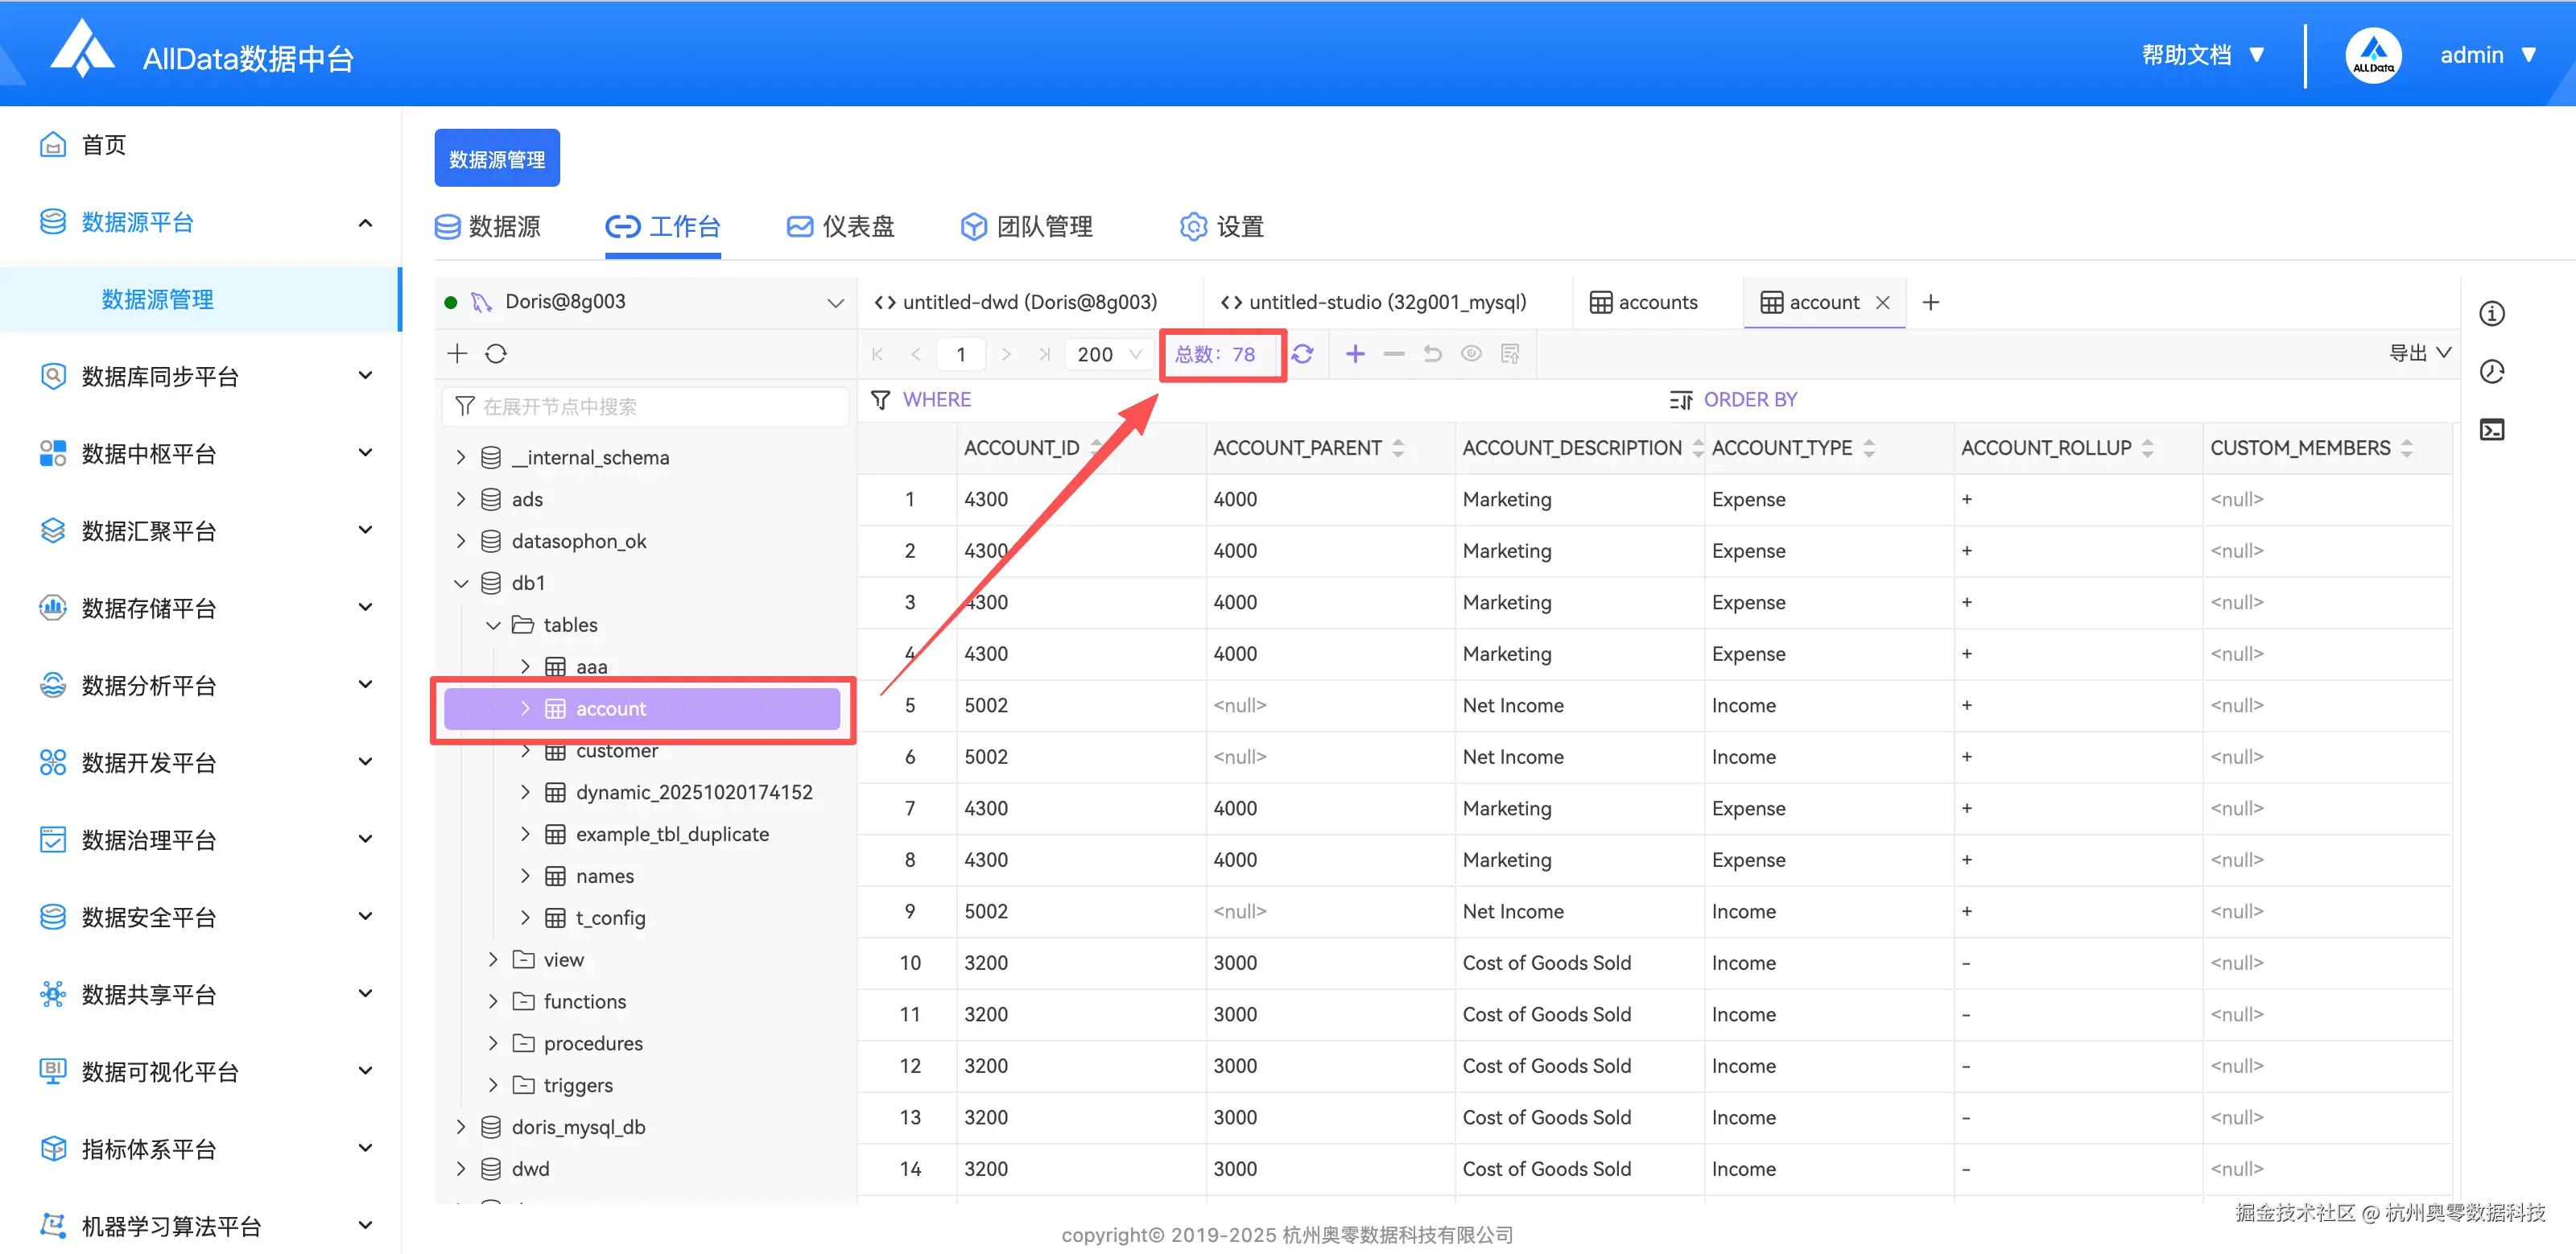
Task: Click the eye preview icon in table toolbar
Action: (1471, 354)
